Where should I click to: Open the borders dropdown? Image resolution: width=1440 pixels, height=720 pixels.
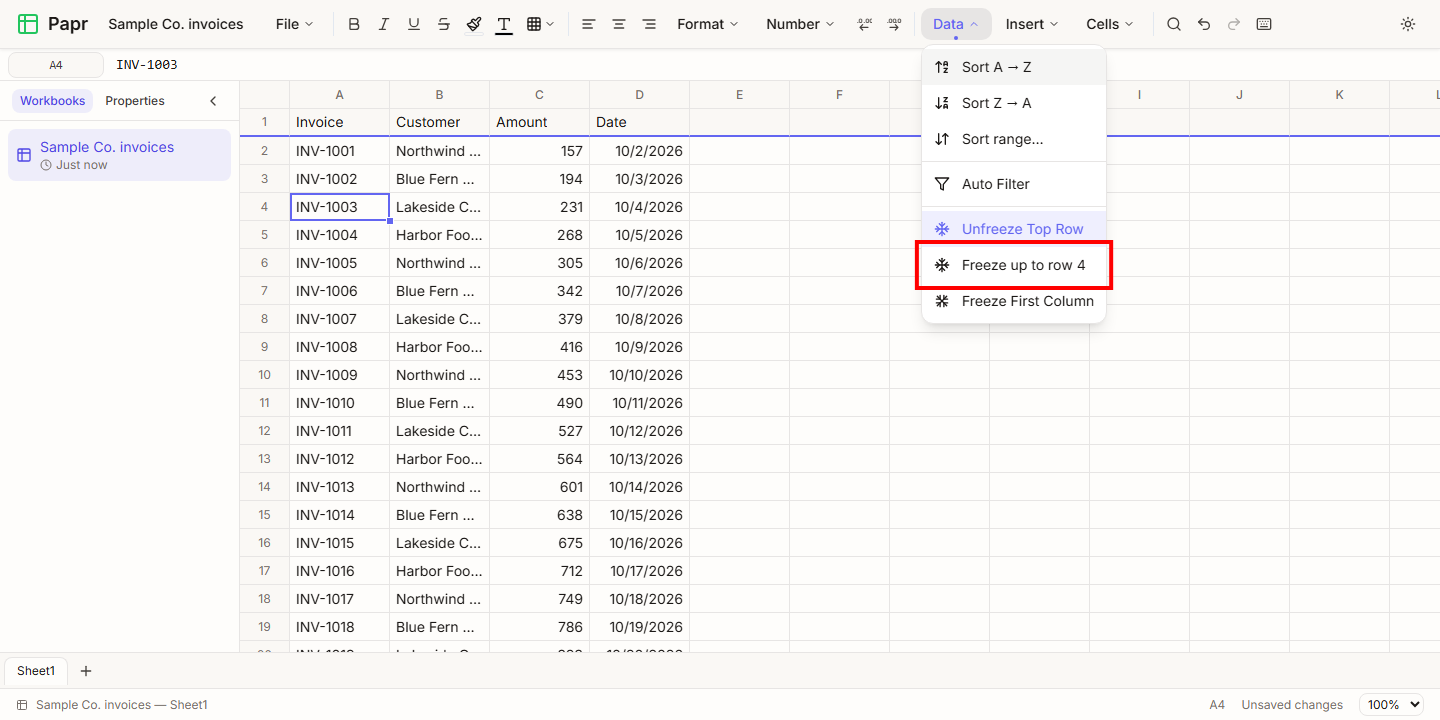coord(540,24)
